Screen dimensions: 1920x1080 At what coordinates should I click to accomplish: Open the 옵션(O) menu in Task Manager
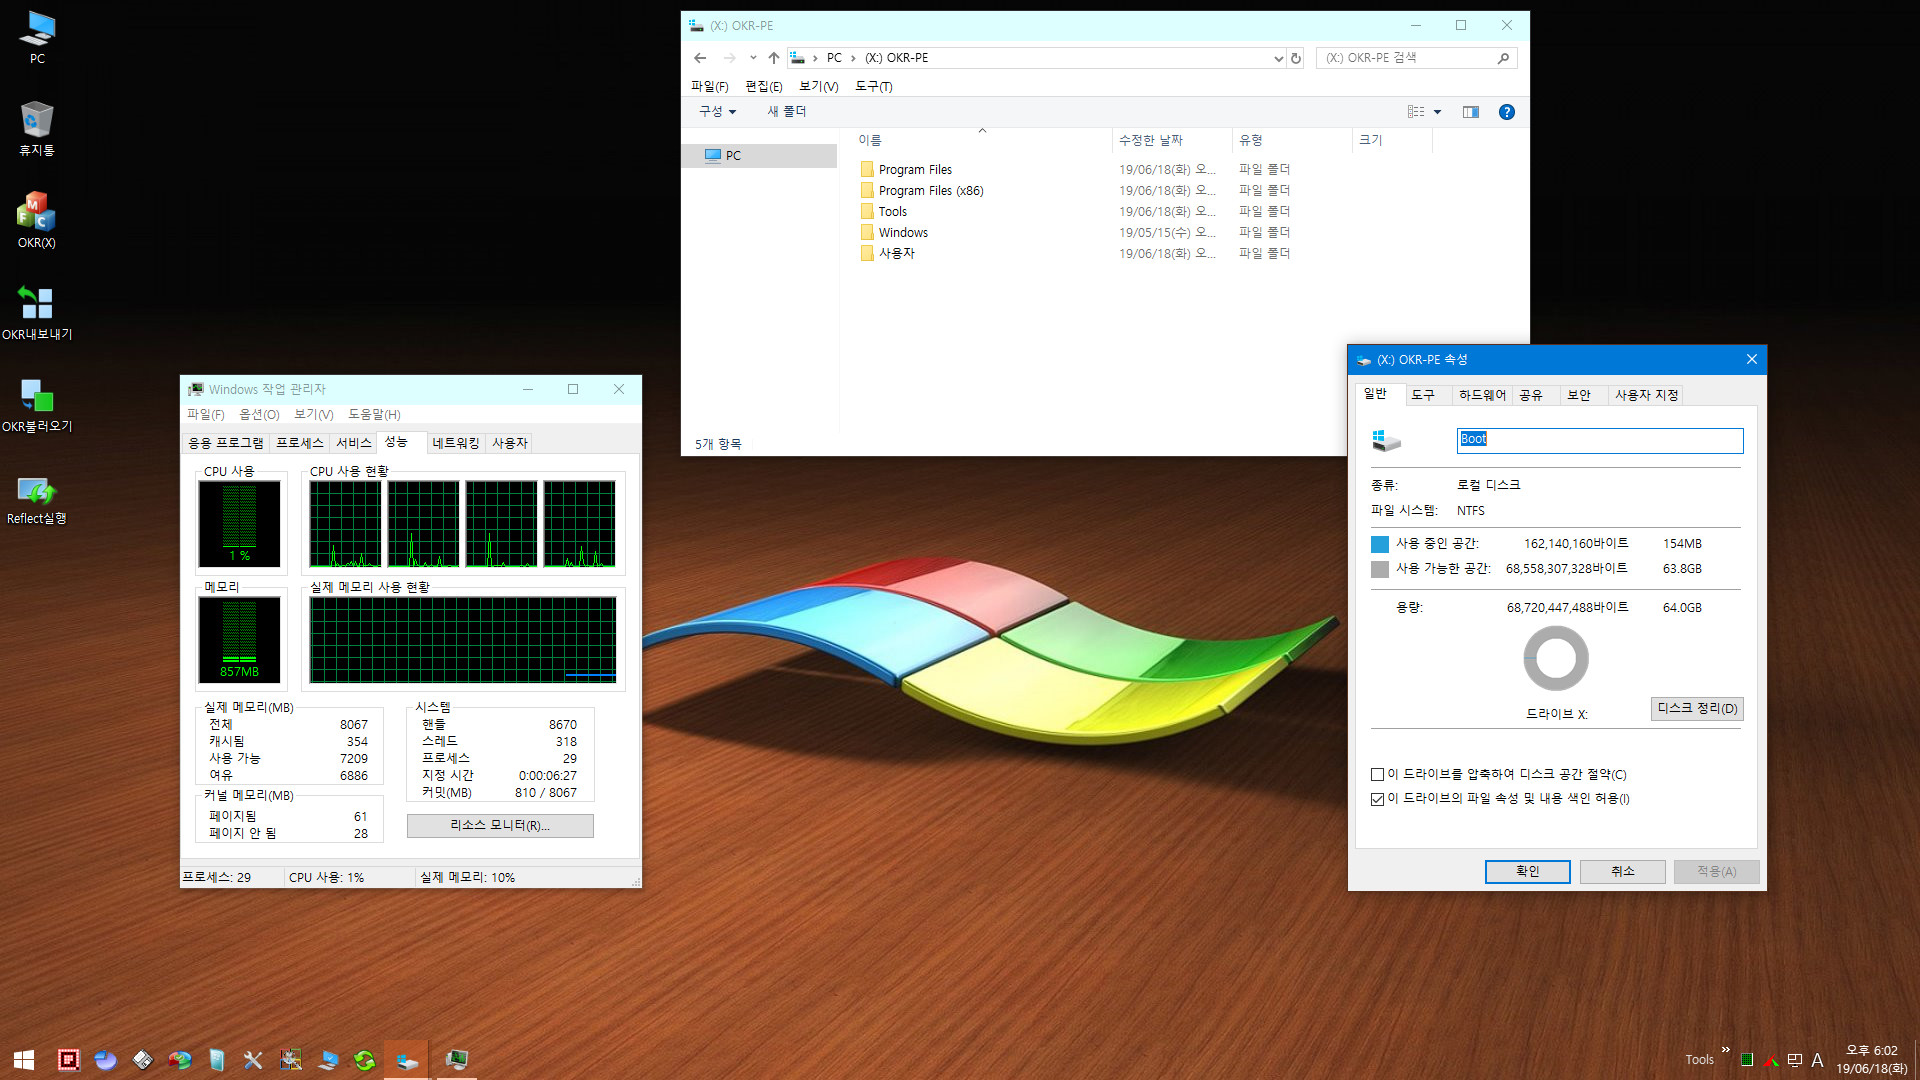coord(259,414)
